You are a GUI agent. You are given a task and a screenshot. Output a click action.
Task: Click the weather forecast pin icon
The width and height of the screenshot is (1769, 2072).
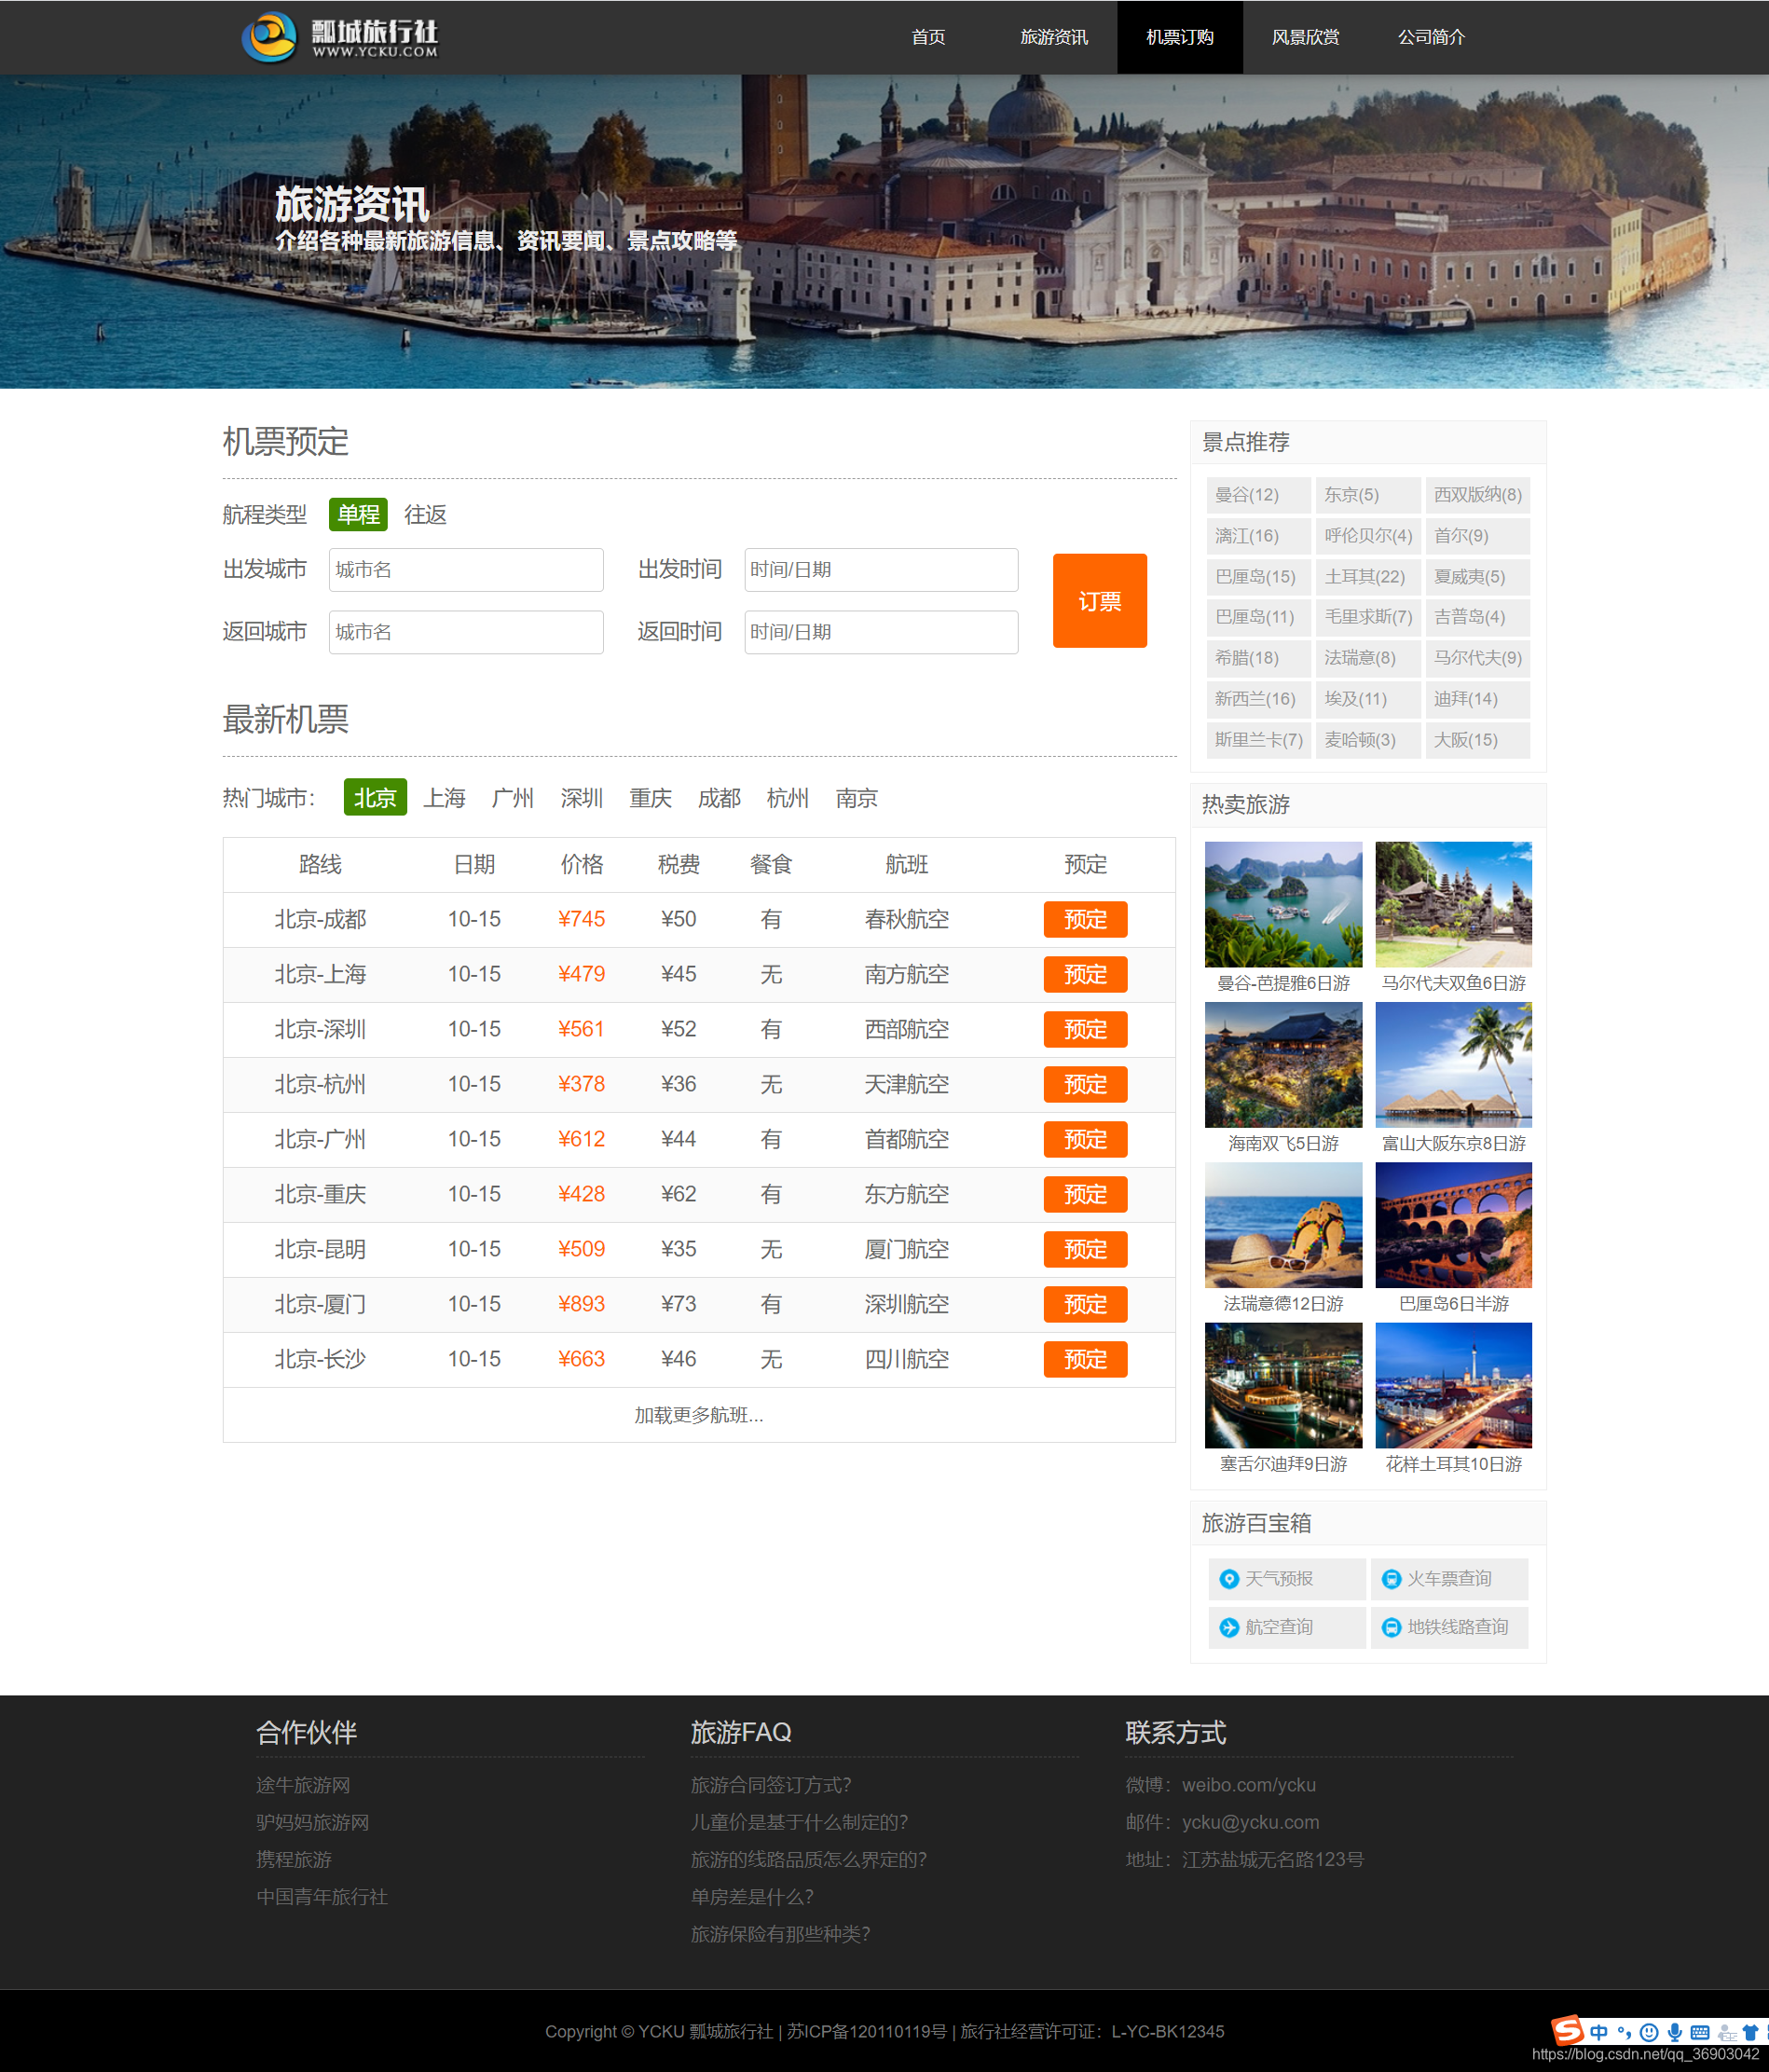[1229, 1579]
